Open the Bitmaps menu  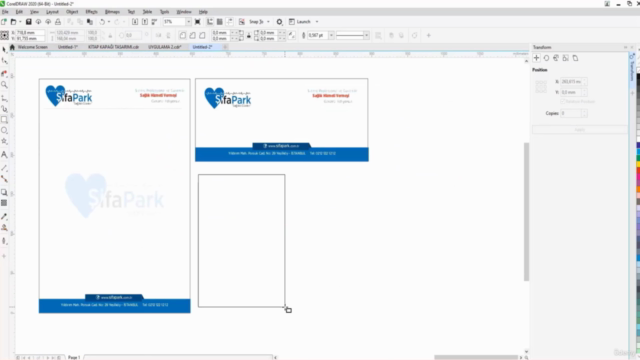pyautogui.click(x=112, y=12)
